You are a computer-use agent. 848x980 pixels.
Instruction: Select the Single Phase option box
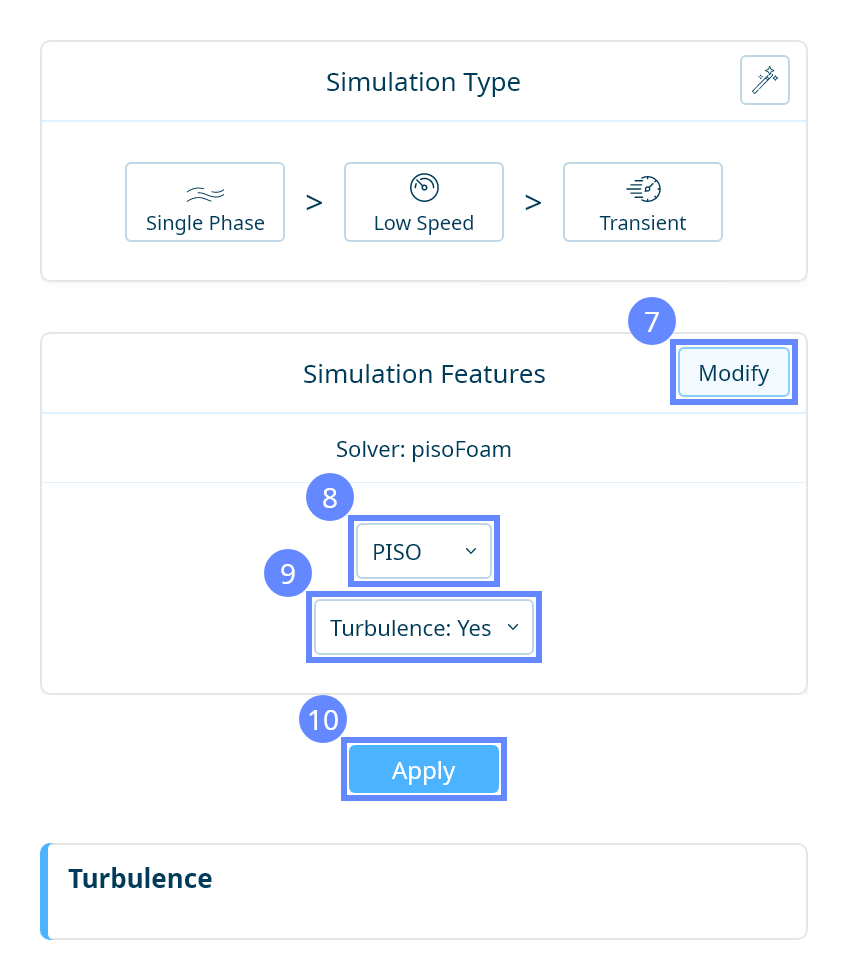tap(205, 202)
